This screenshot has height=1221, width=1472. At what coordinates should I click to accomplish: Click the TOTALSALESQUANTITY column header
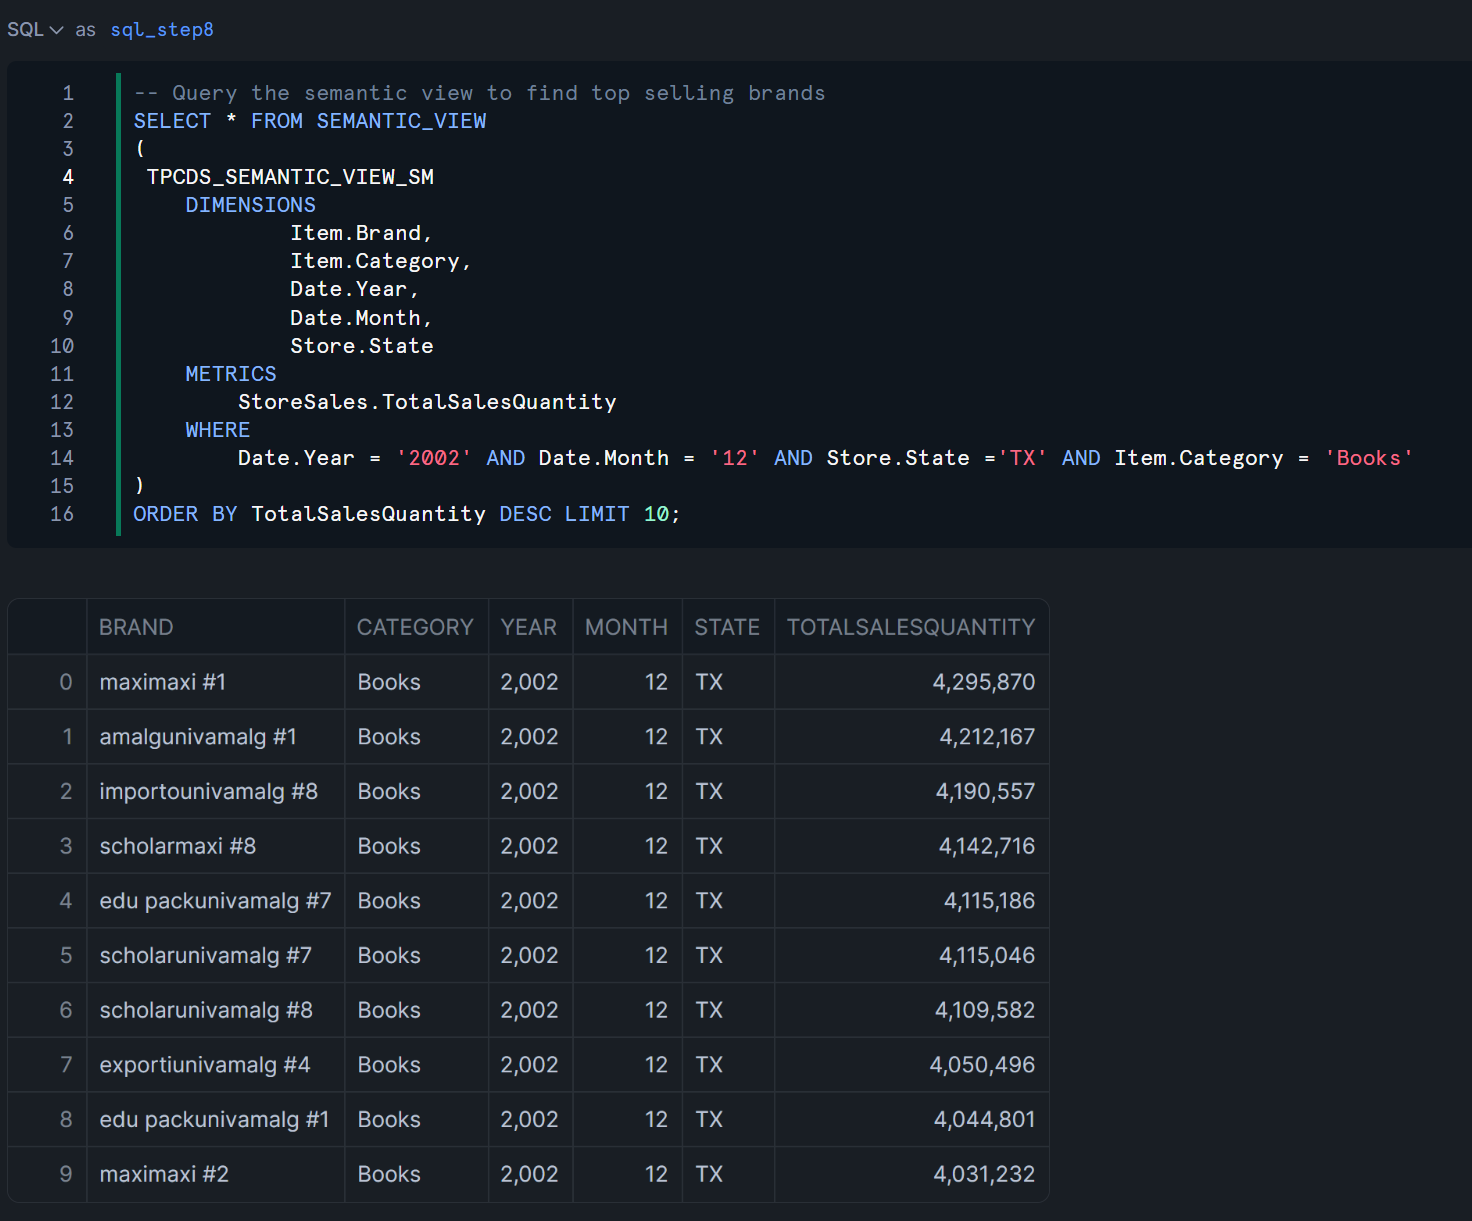click(x=911, y=627)
